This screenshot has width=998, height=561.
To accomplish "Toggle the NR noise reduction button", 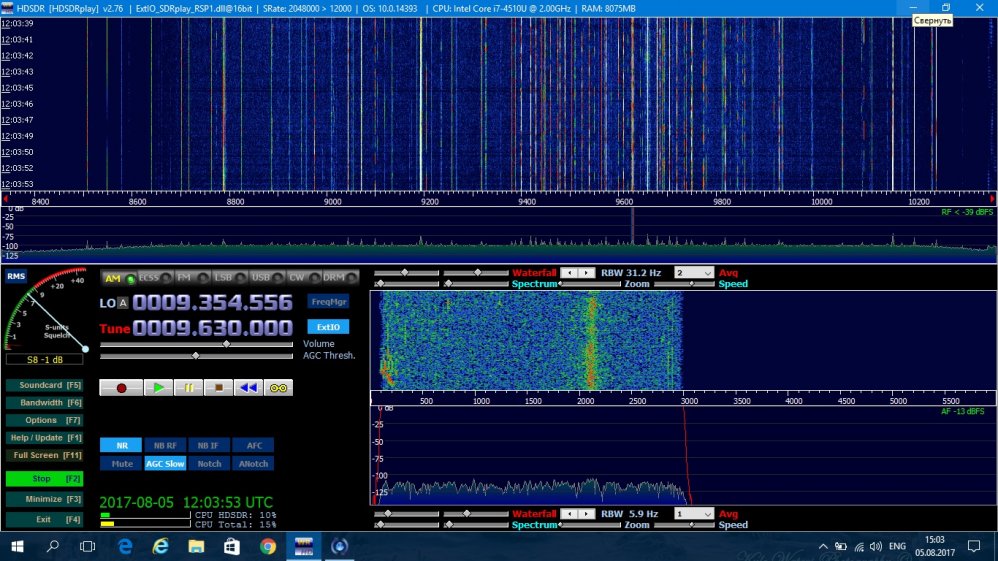I will (121, 445).
